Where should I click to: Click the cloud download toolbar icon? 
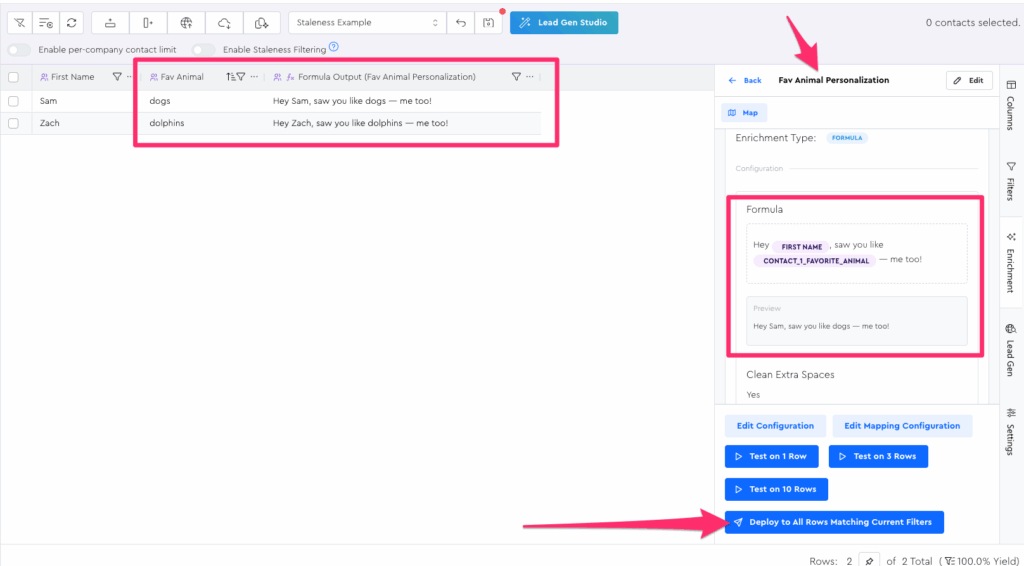tap(224, 22)
